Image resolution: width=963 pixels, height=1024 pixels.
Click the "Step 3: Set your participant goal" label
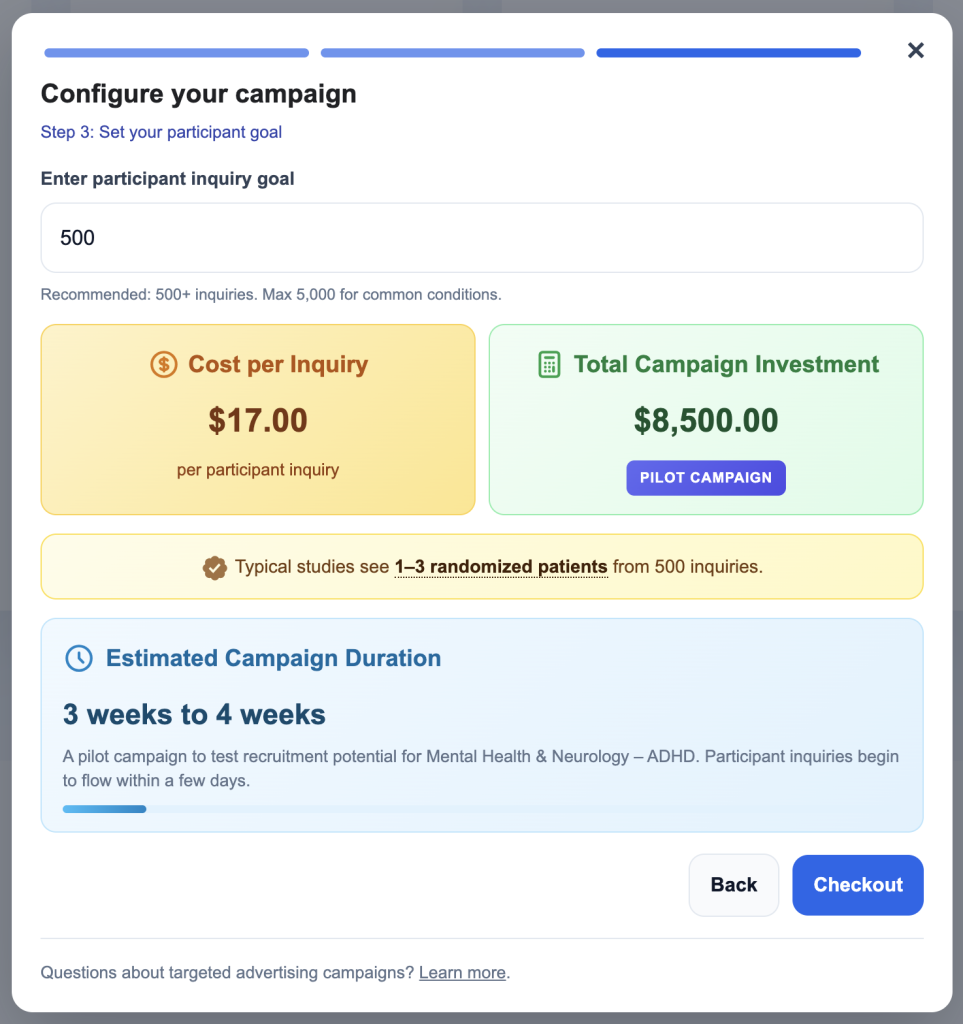point(161,131)
